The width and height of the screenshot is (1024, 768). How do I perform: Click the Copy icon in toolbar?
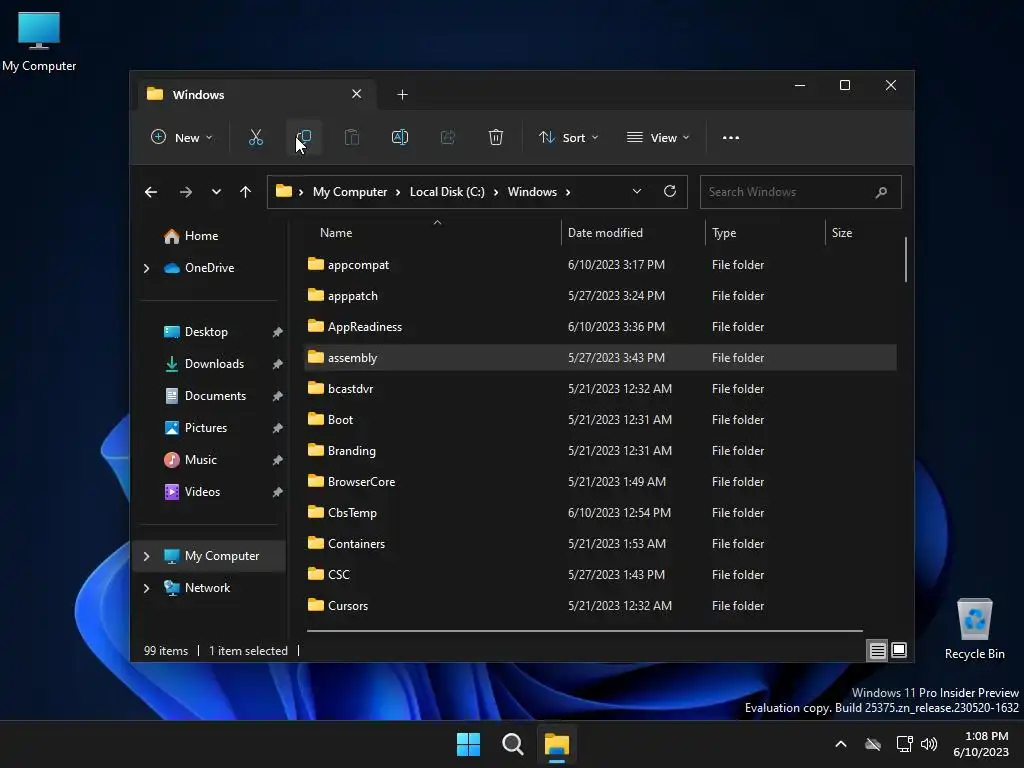304,138
